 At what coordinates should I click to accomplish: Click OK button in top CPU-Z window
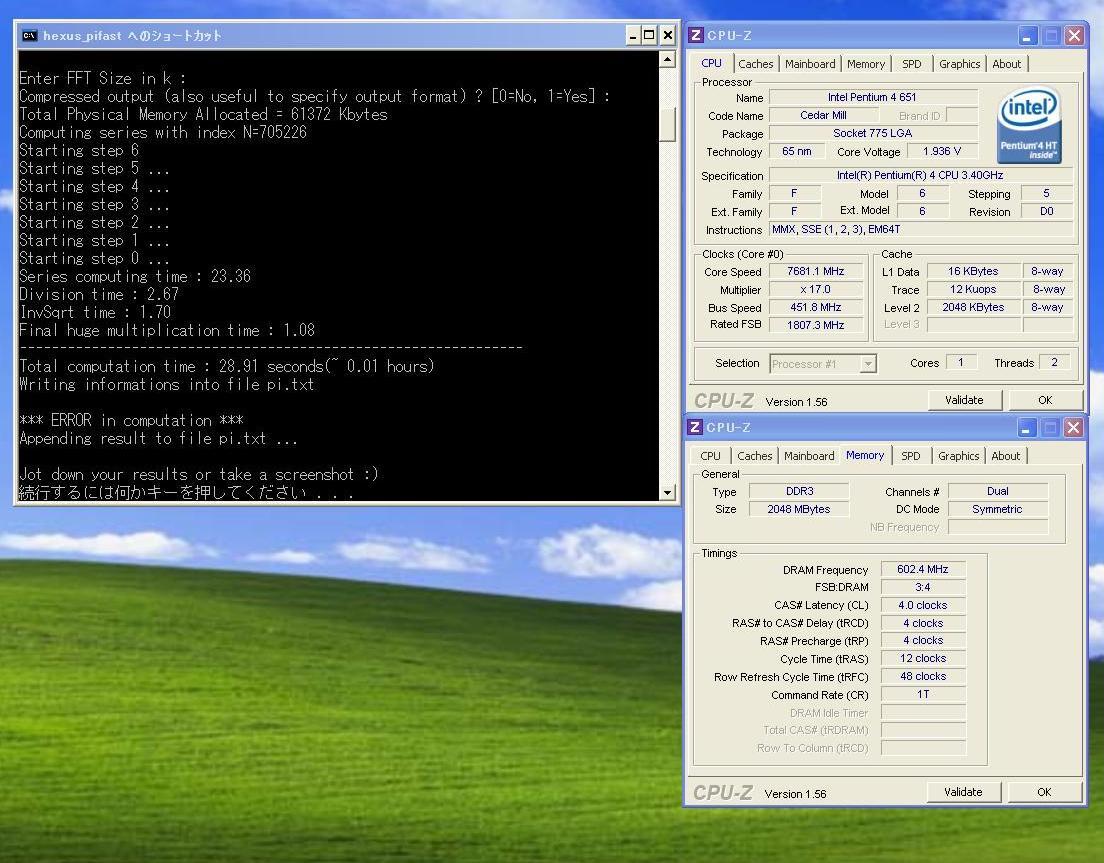(x=1046, y=400)
